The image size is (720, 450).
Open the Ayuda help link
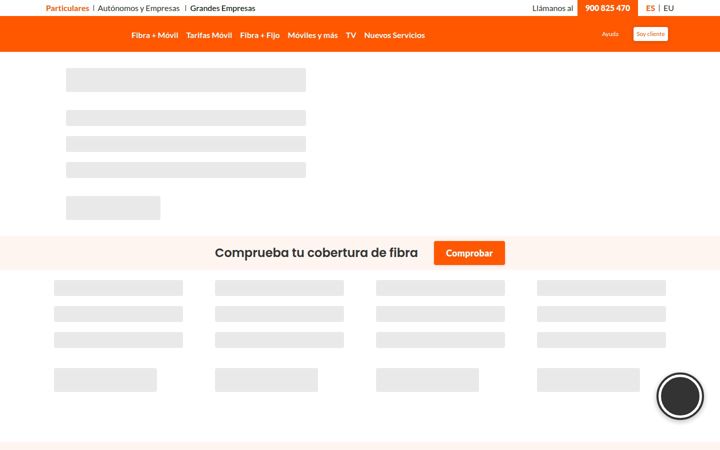click(610, 34)
